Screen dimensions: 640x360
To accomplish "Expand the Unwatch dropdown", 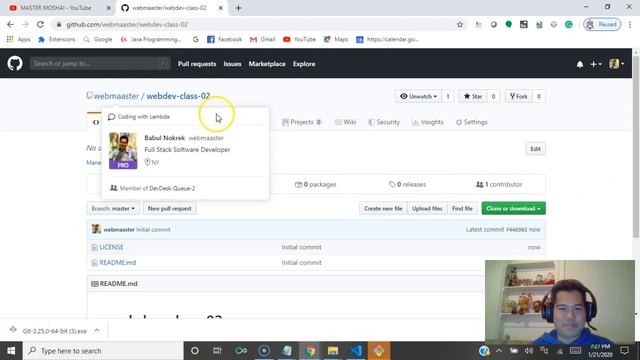I will pos(418,96).
